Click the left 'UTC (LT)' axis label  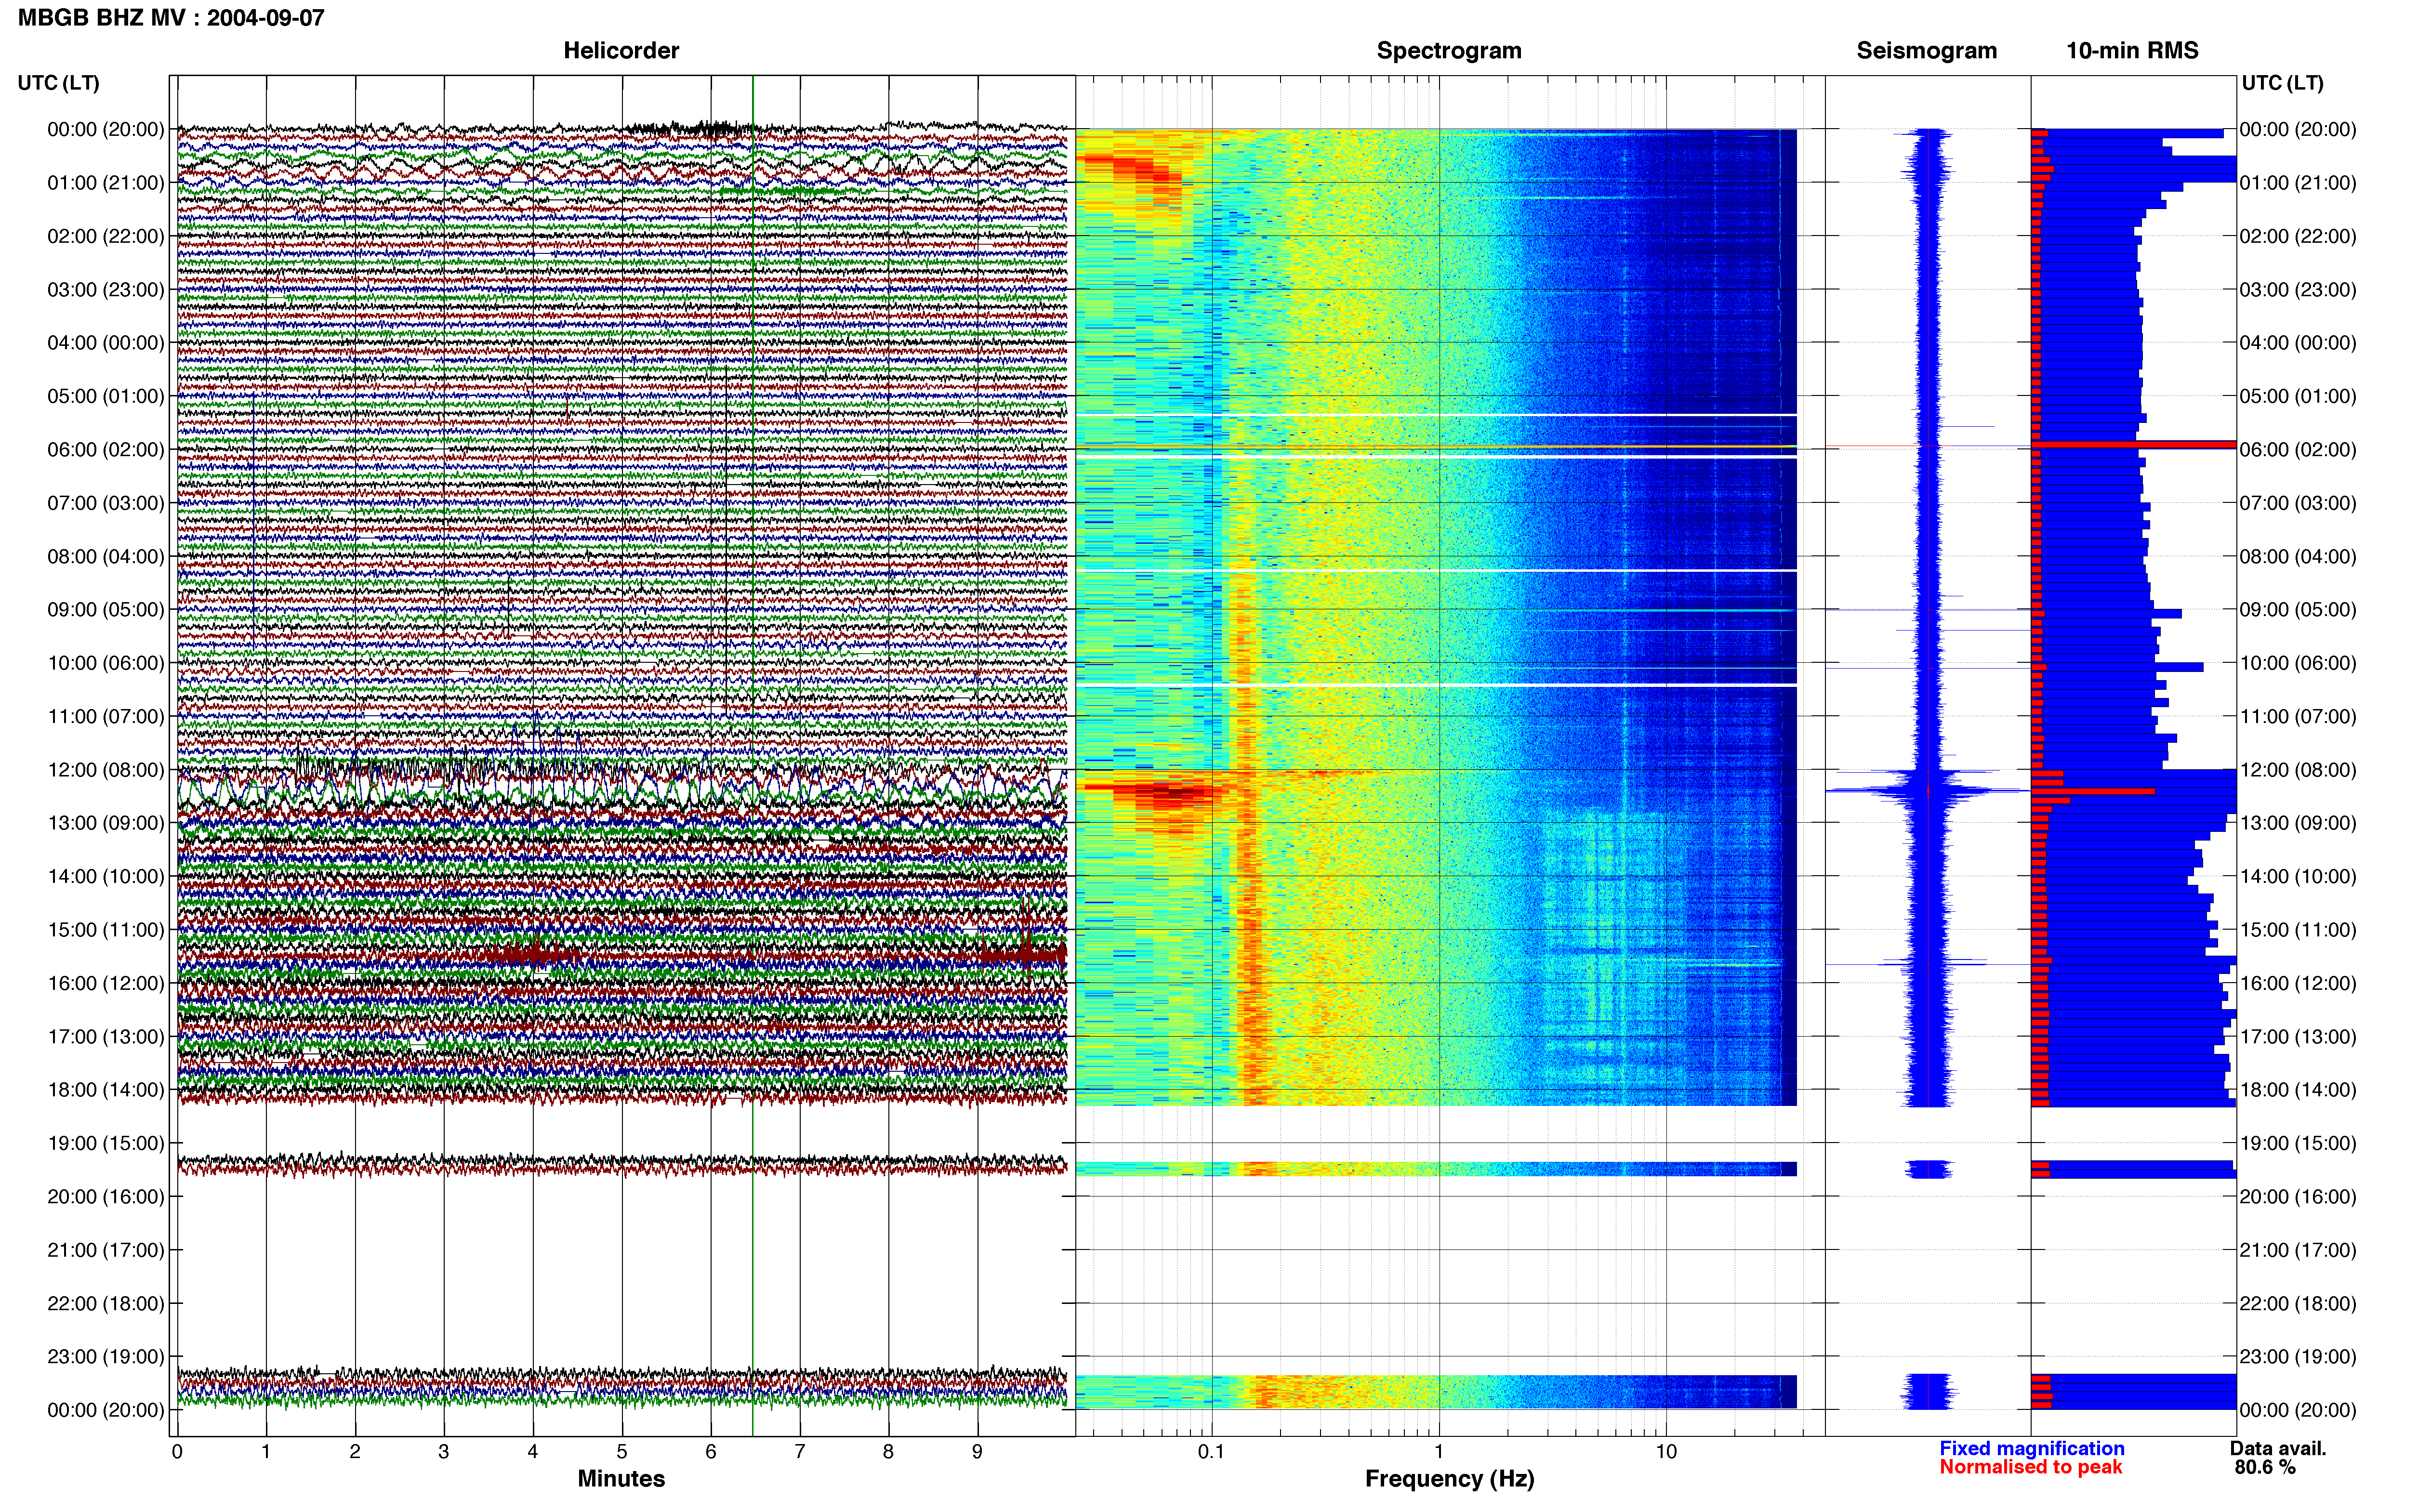coord(58,83)
